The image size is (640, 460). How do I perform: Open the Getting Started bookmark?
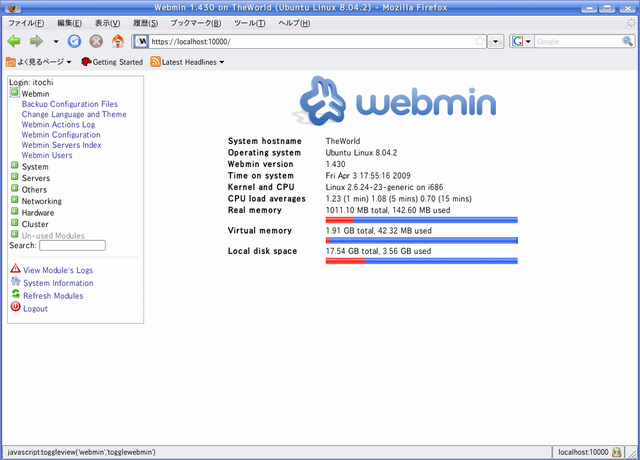tap(112, 62)
